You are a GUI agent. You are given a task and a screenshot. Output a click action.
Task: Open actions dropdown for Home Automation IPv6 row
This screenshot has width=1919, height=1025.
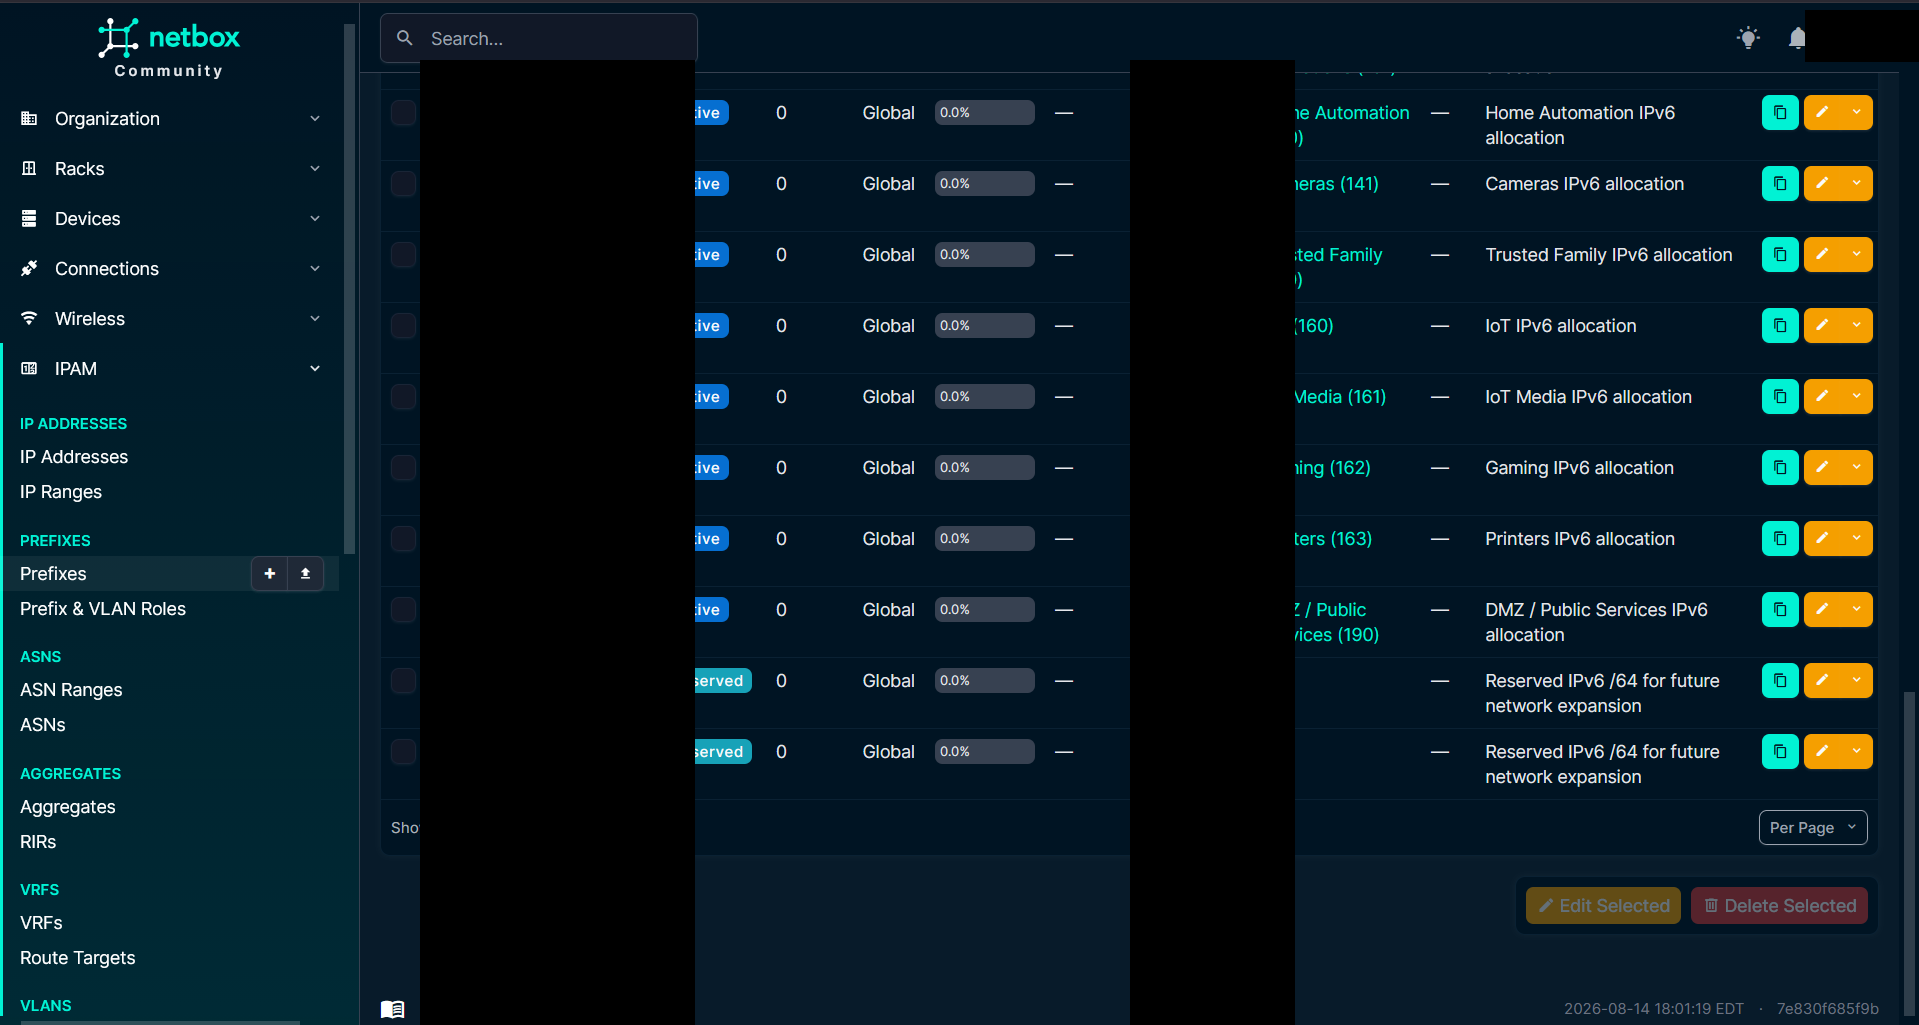point(1857,113)
